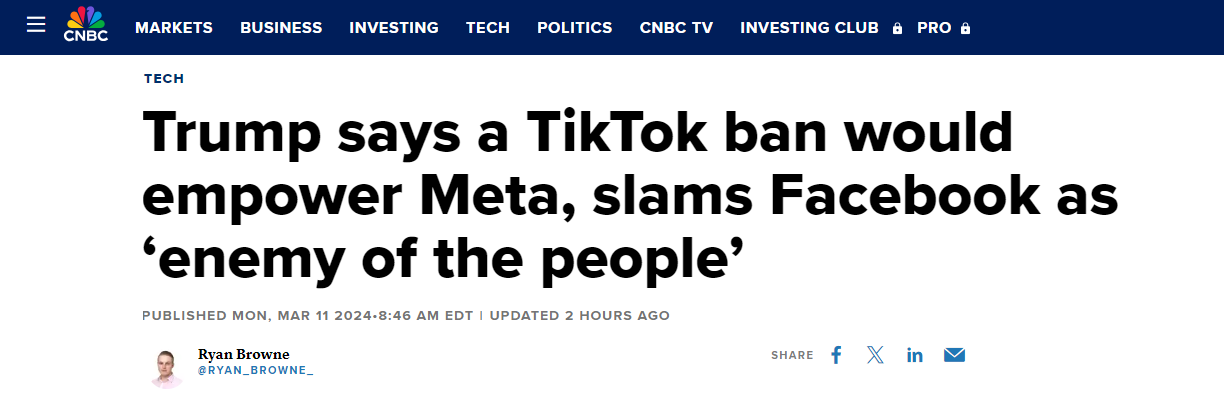Click Ryan Browne's author photo

click(x=165, y=368)
